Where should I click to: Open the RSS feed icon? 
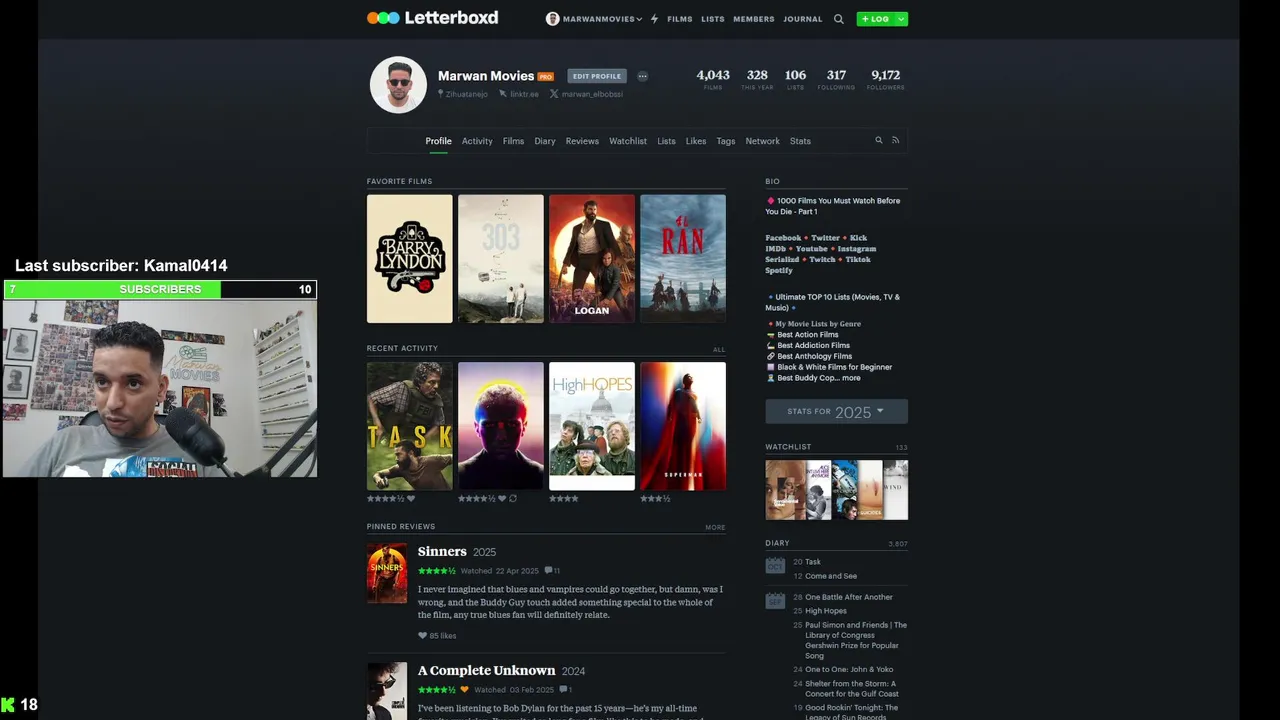coord(895,140)
